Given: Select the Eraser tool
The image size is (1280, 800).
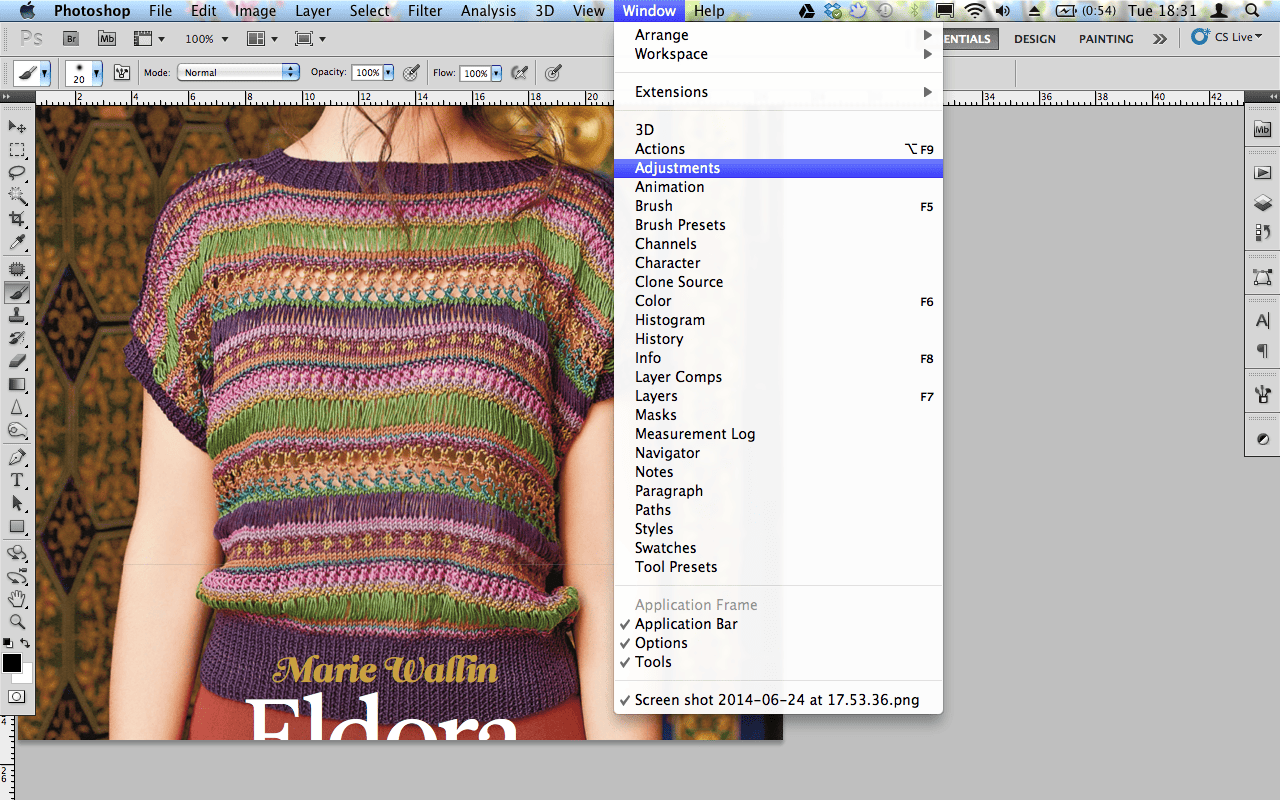Looking at the screenshot, I should [17, 362].
